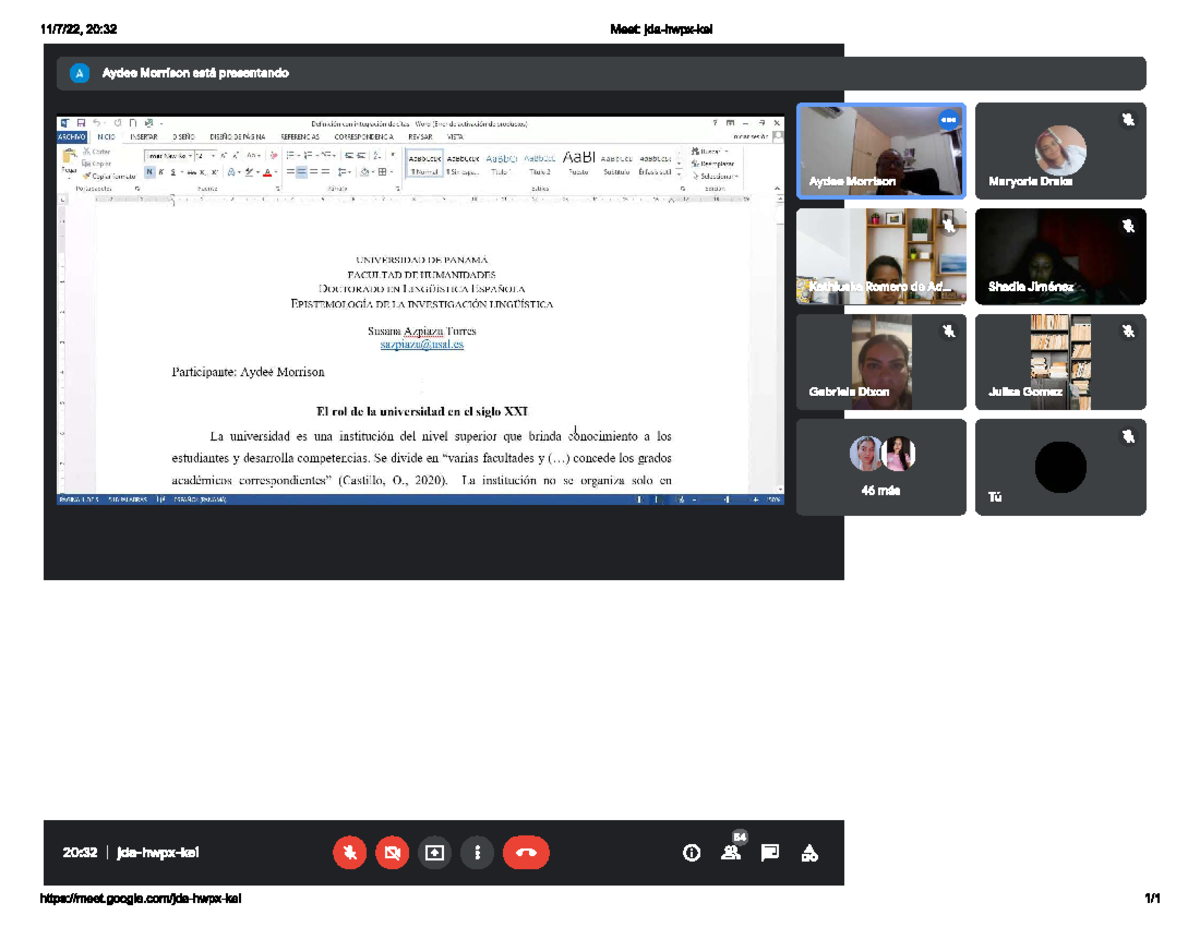Click the sazpiazu@usal.es email link

coord(421,344)
